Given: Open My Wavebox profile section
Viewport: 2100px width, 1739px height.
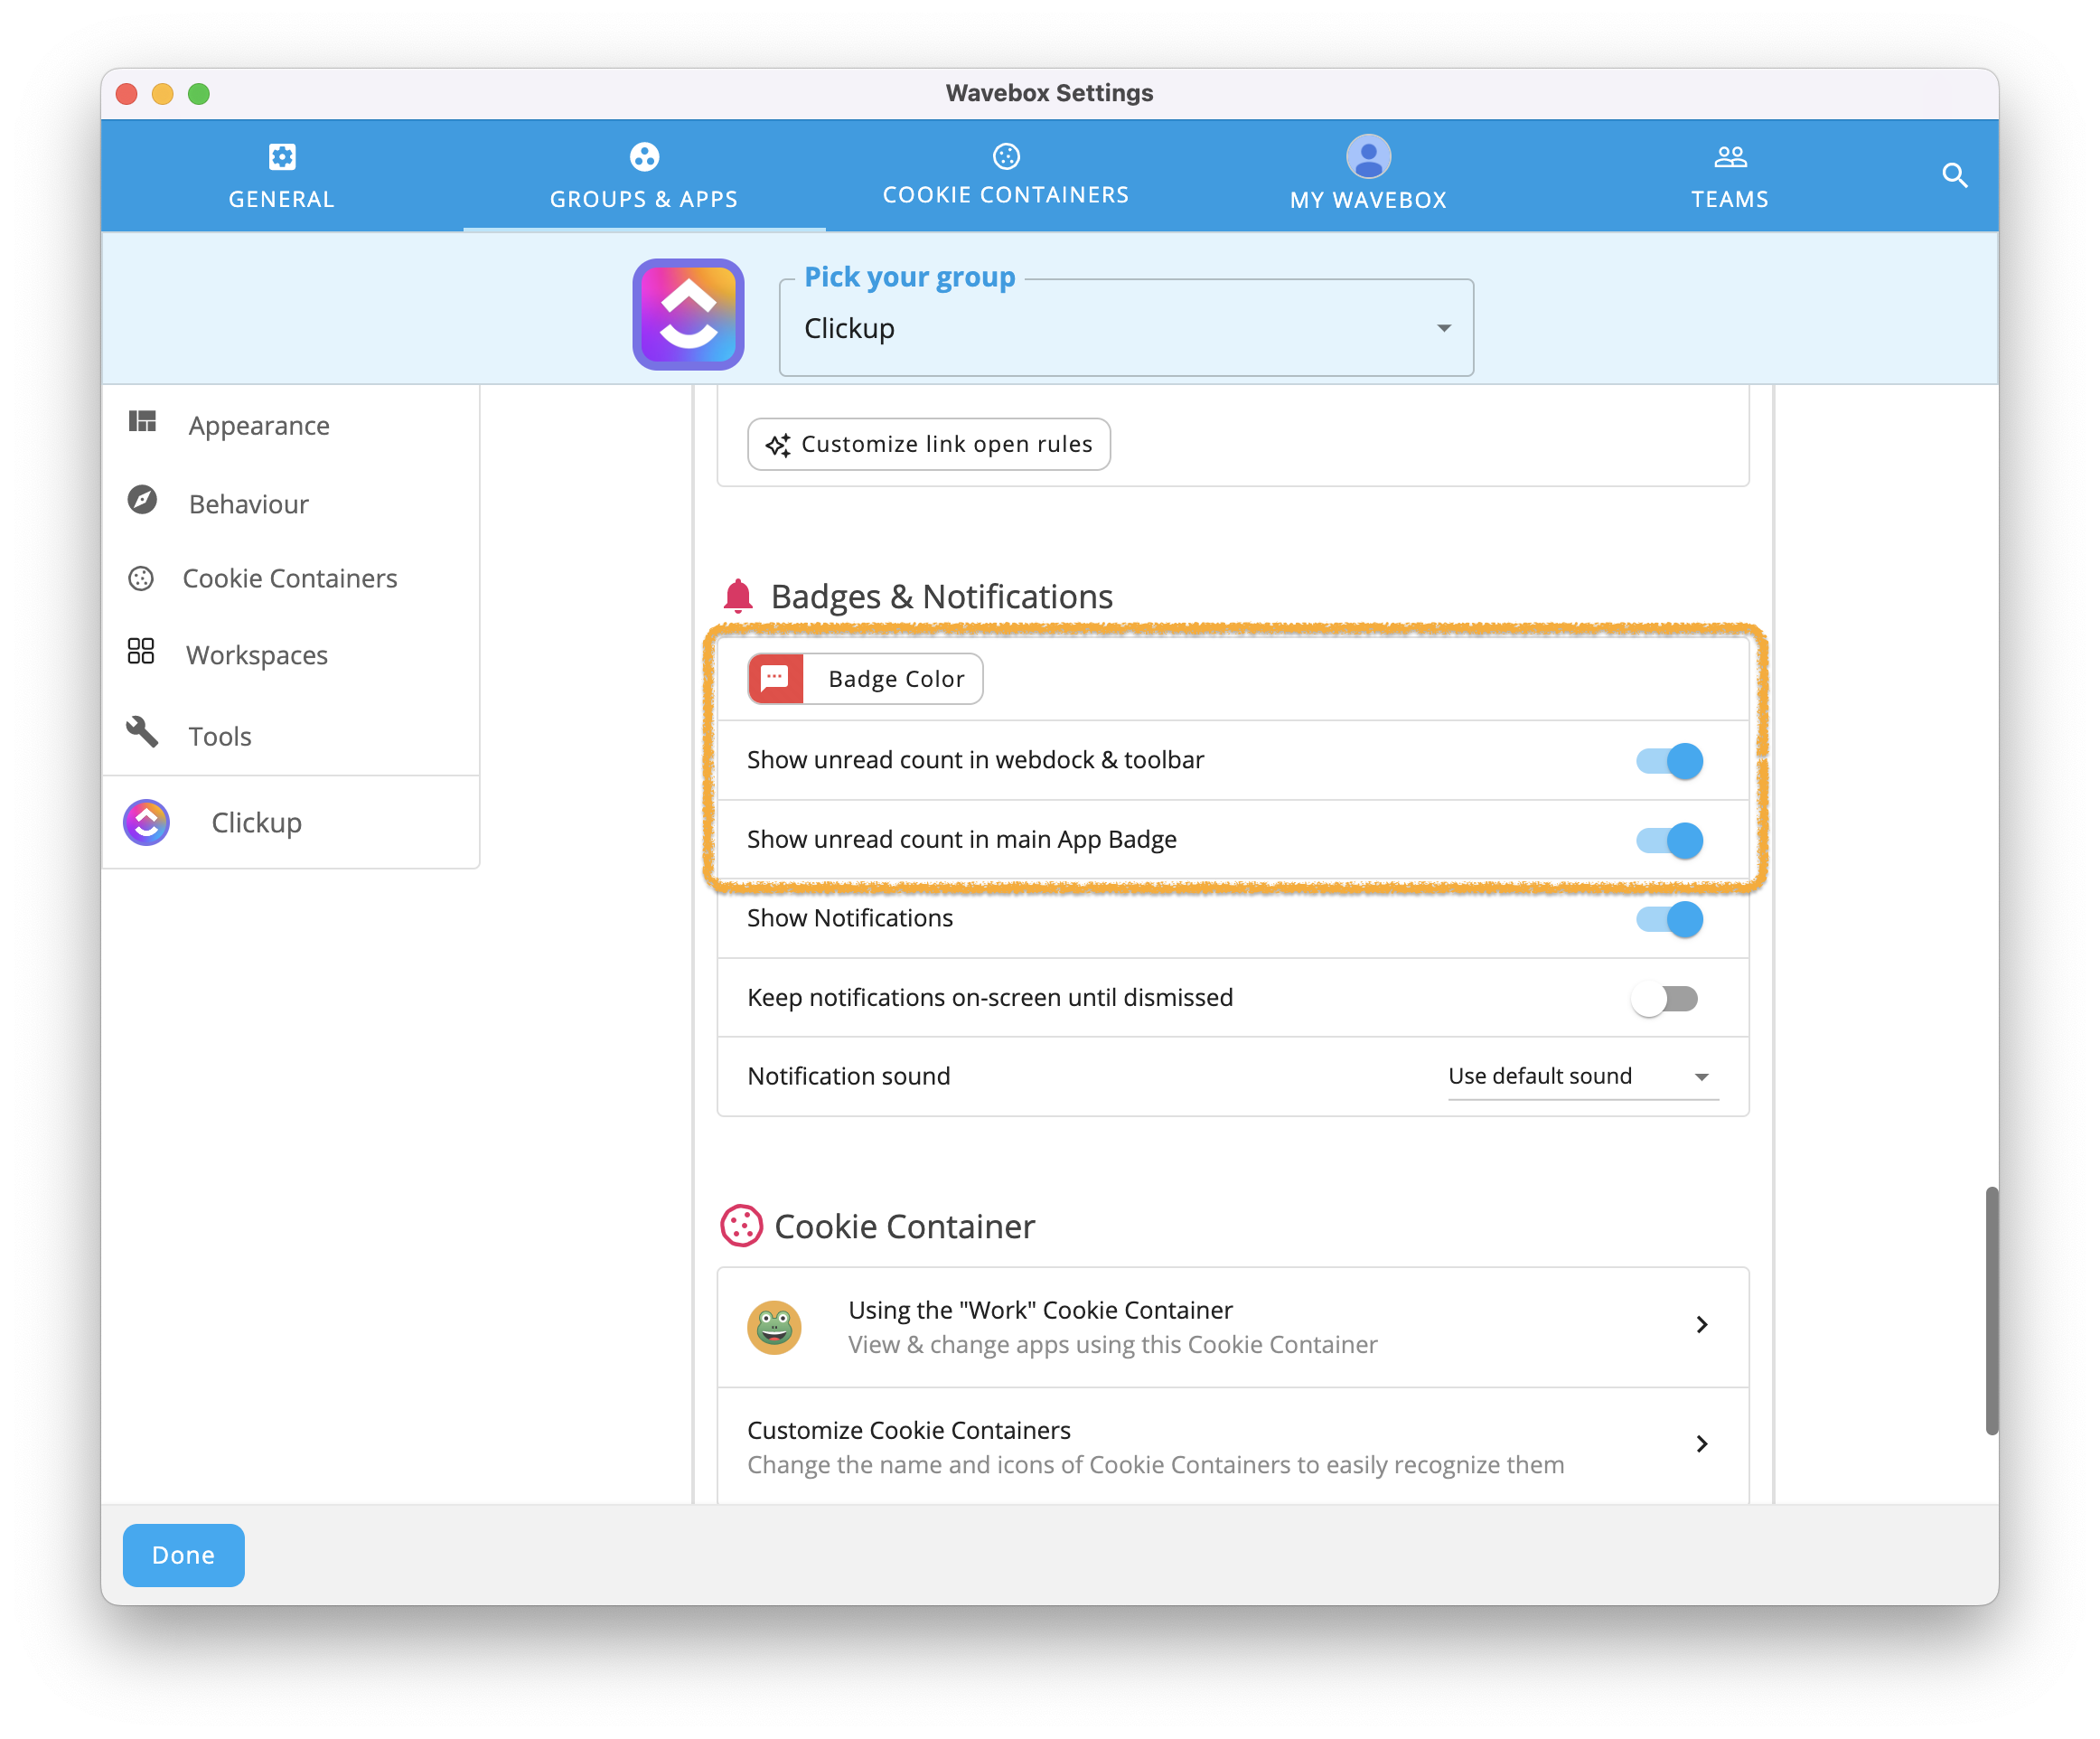Looking at the screenshot, I should [x=1365, y=174].
